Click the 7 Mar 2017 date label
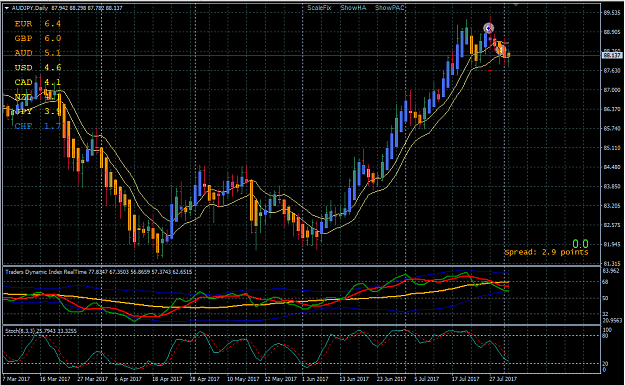Image resolution: width=625 pixels, height=385 pixels. [16, 379]
